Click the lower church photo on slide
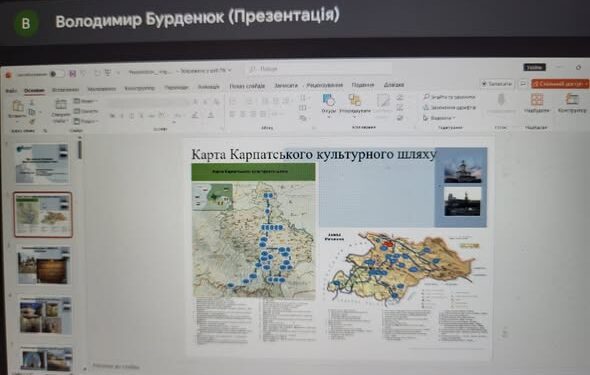590x375 pixels. (x=462, y=202)
